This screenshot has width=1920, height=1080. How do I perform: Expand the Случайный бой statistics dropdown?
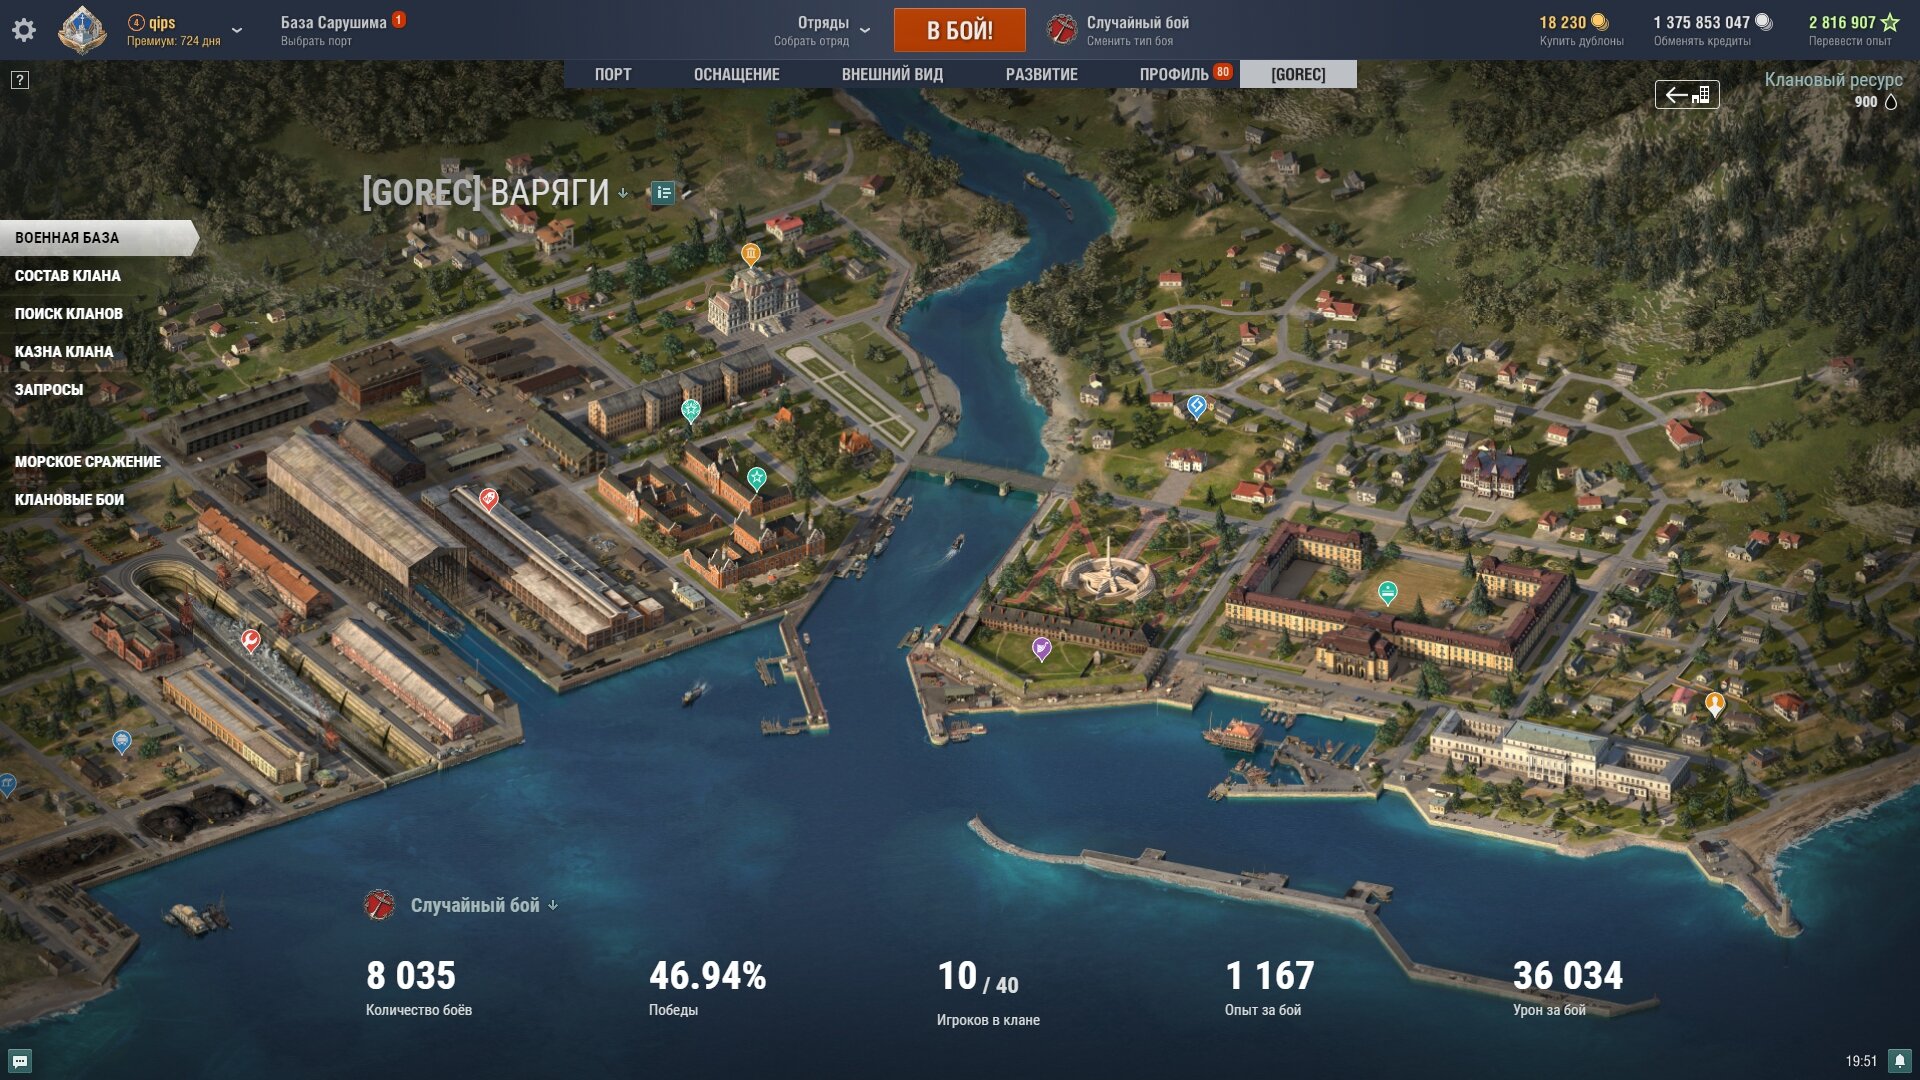(x=553, y=905)
